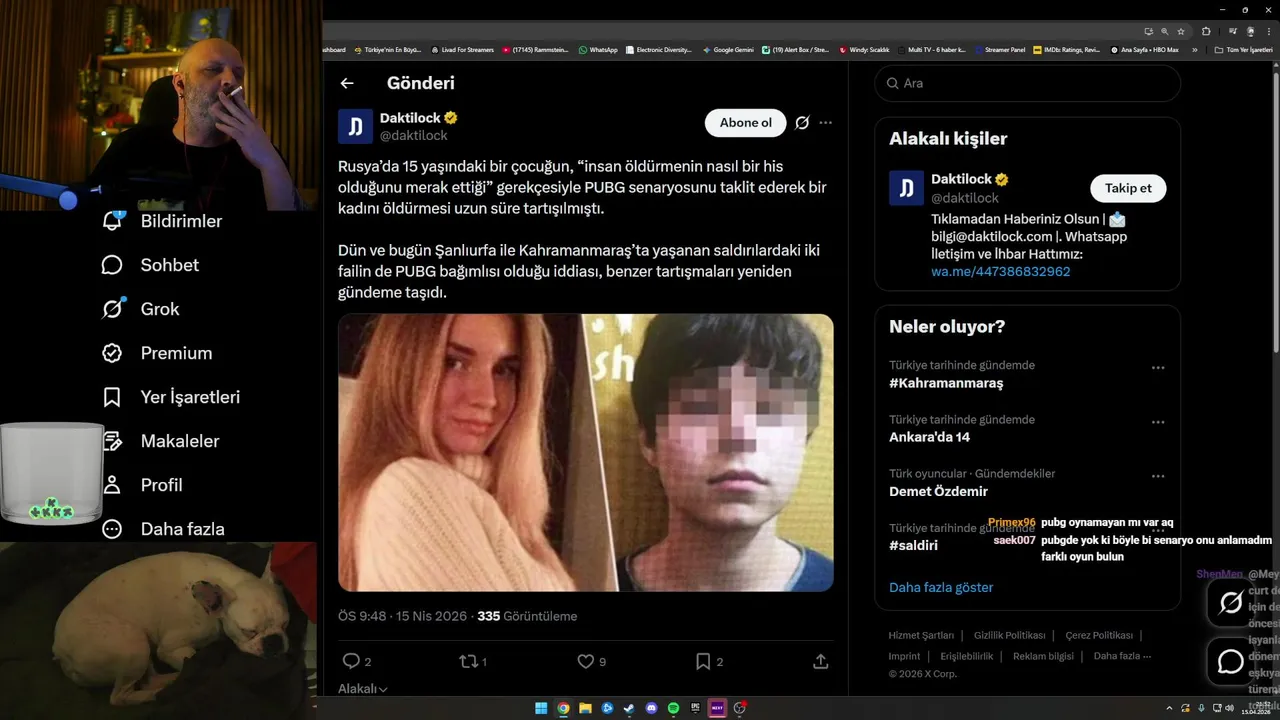
Task: Open the floating Grok button at right edge
Action: [1231, 602]
